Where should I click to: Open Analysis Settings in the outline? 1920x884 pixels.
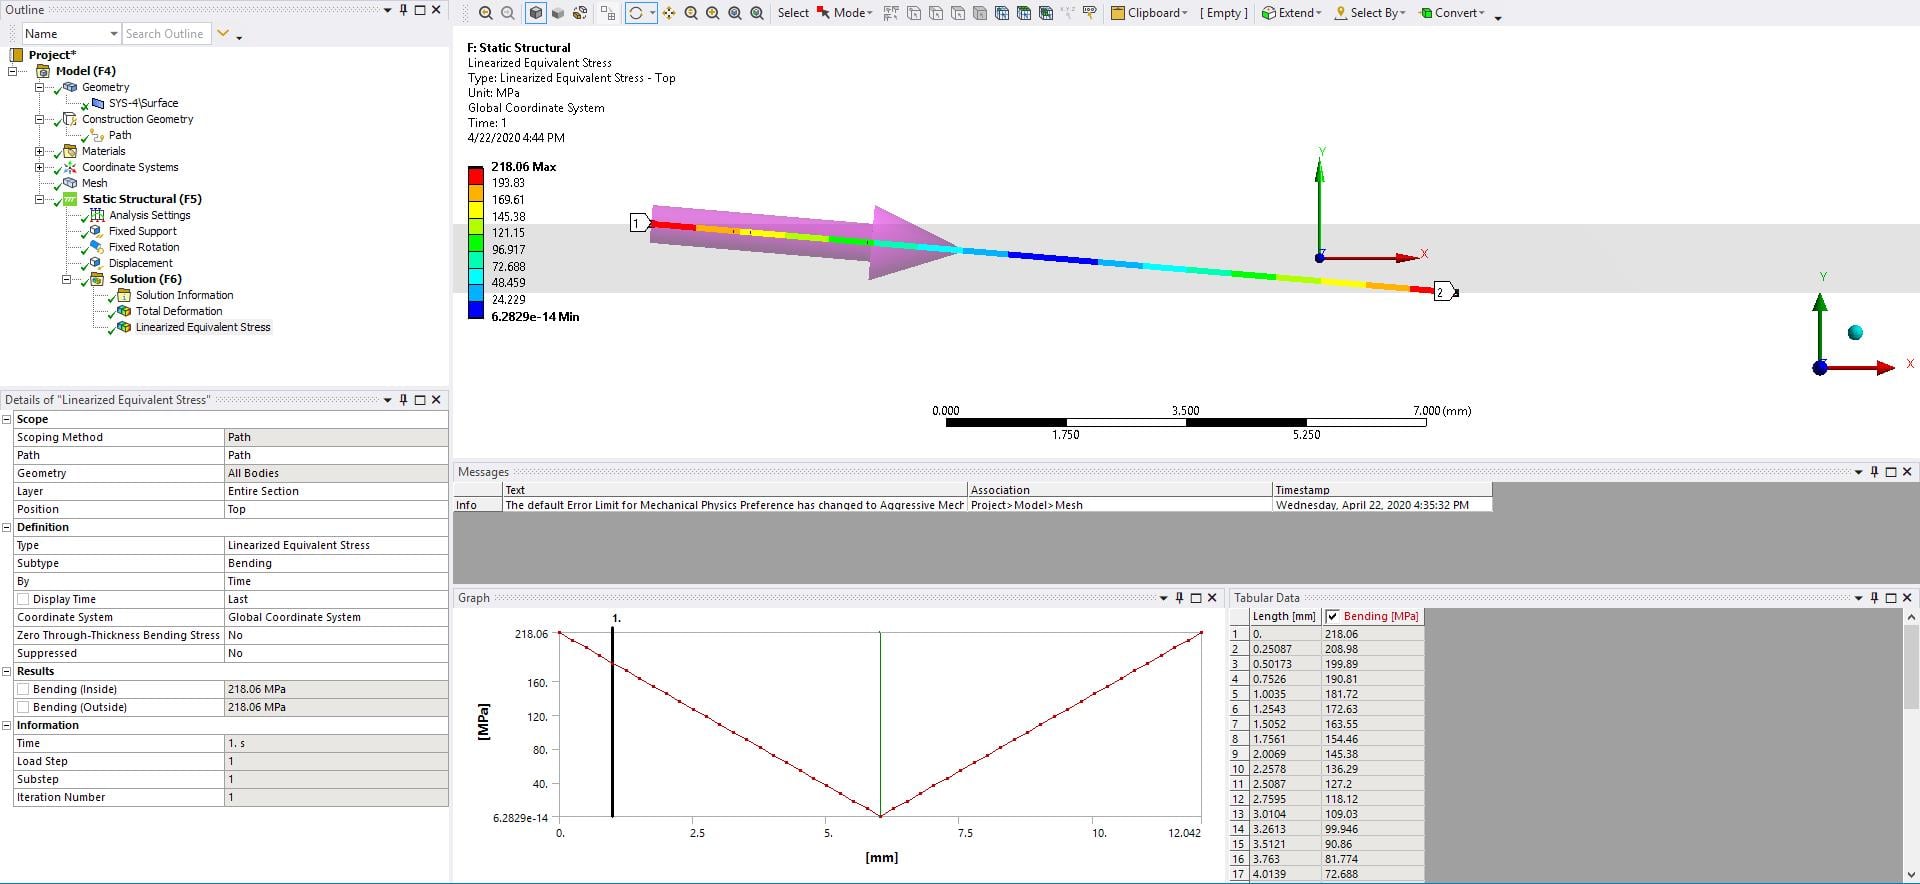tap(149, 215)
